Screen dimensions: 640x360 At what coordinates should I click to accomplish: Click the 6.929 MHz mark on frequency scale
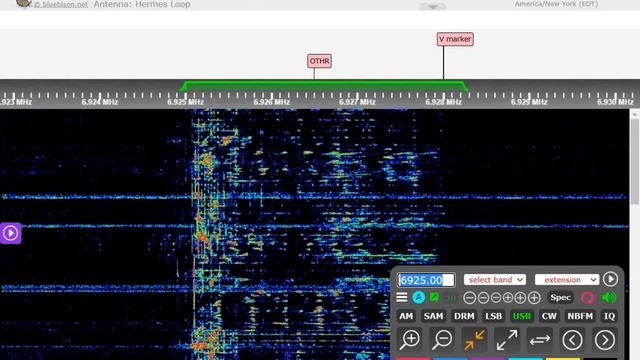[x=529, y=102]
